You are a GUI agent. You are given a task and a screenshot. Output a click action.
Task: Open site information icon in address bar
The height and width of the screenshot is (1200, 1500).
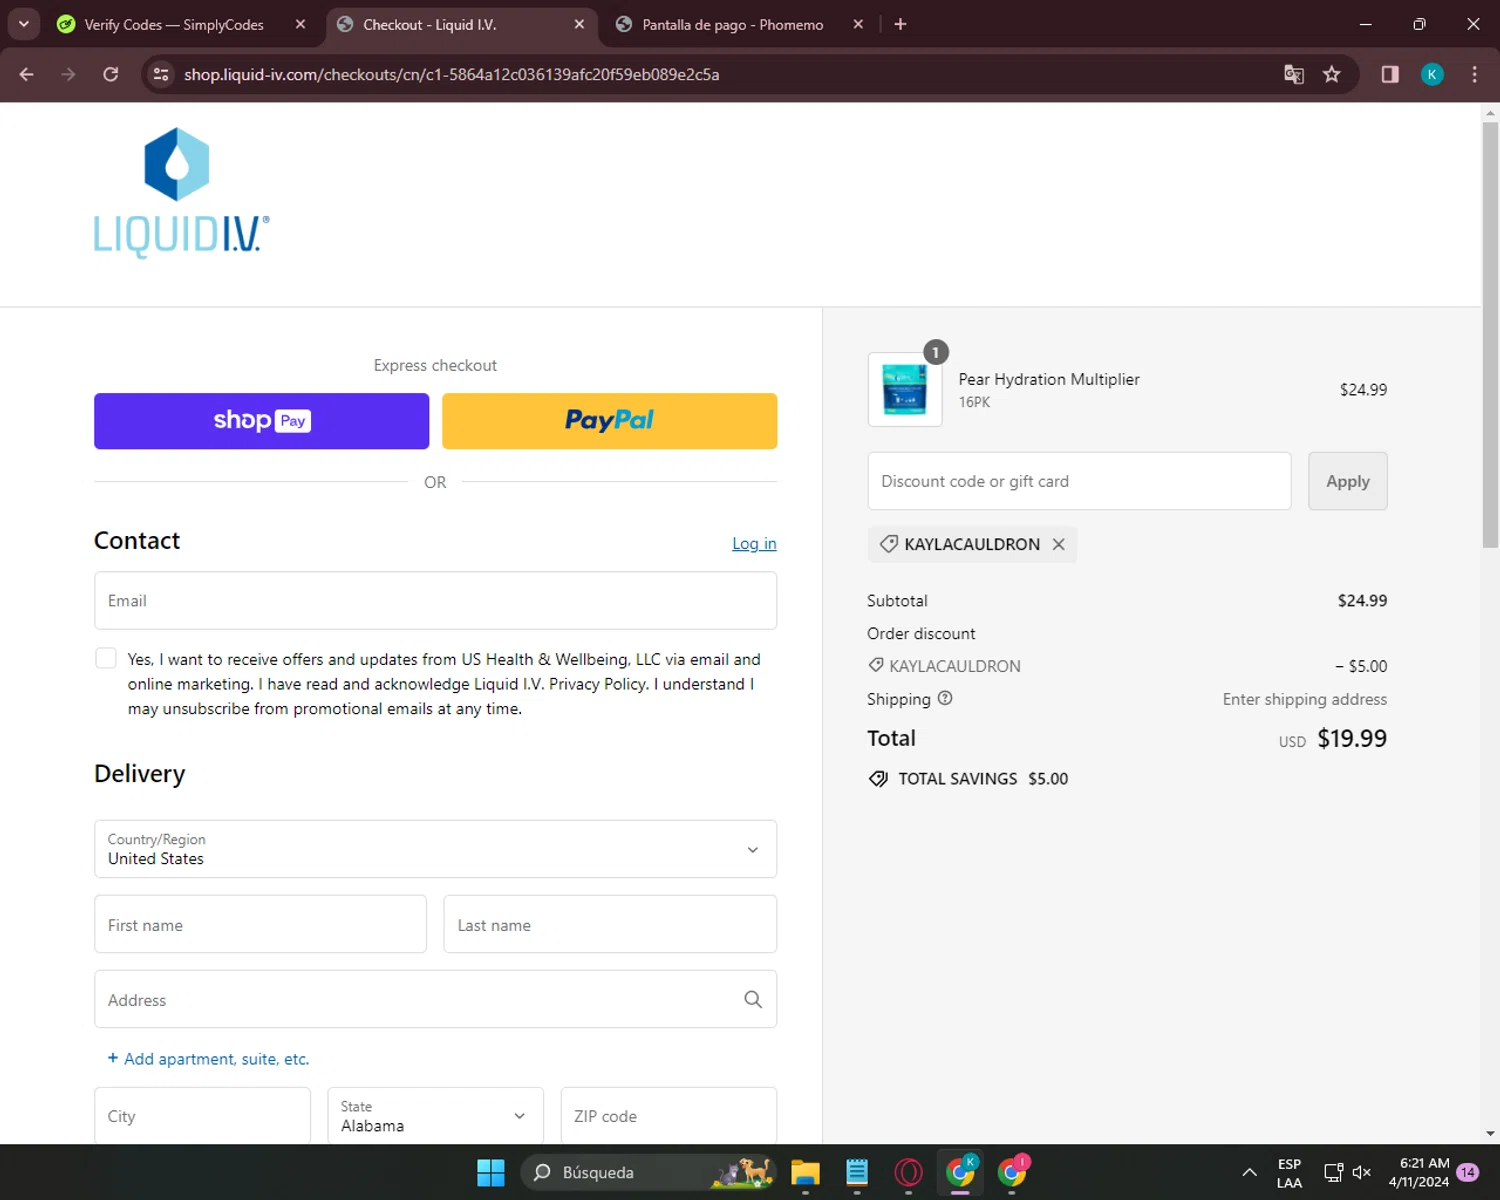pyautogui.click(x=161, y=74)
